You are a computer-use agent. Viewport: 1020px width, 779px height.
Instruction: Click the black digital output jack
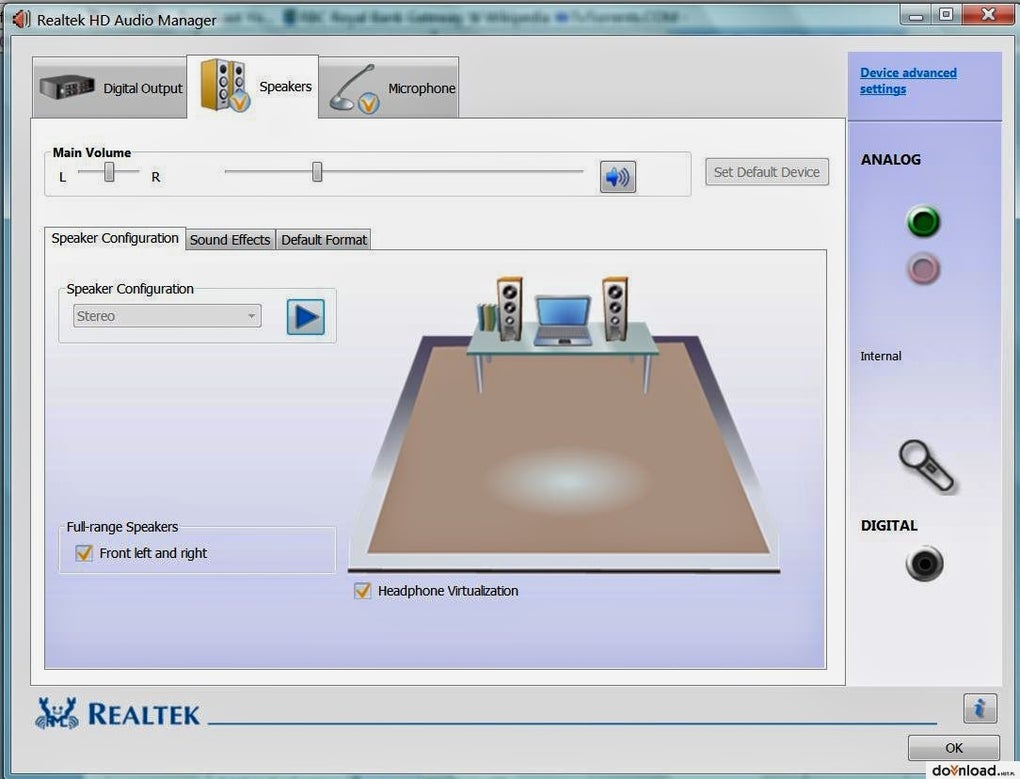point(924,562)
